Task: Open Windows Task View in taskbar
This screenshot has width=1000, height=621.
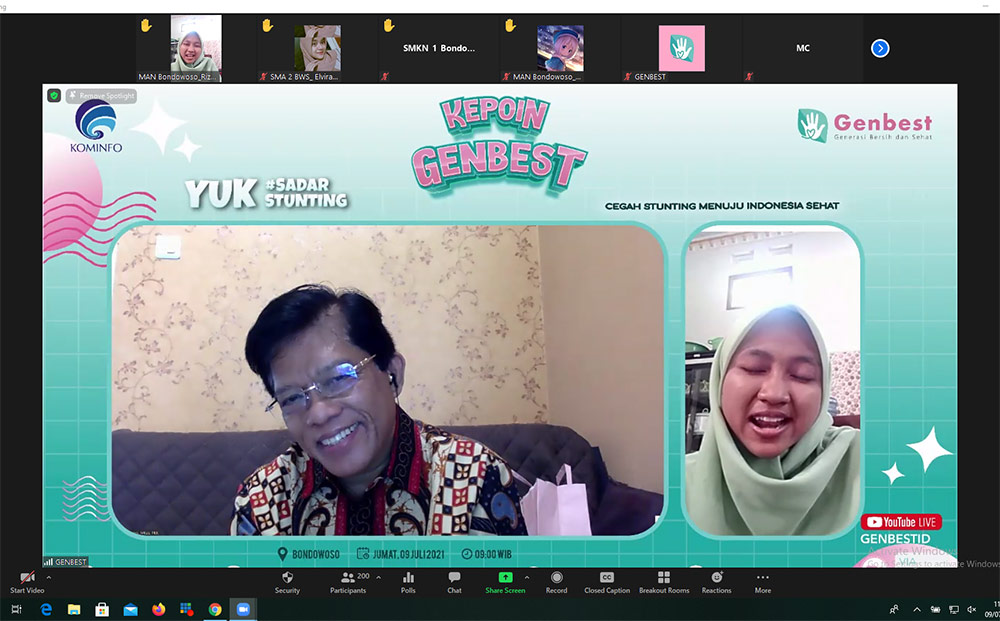Action: coord(17,610)
